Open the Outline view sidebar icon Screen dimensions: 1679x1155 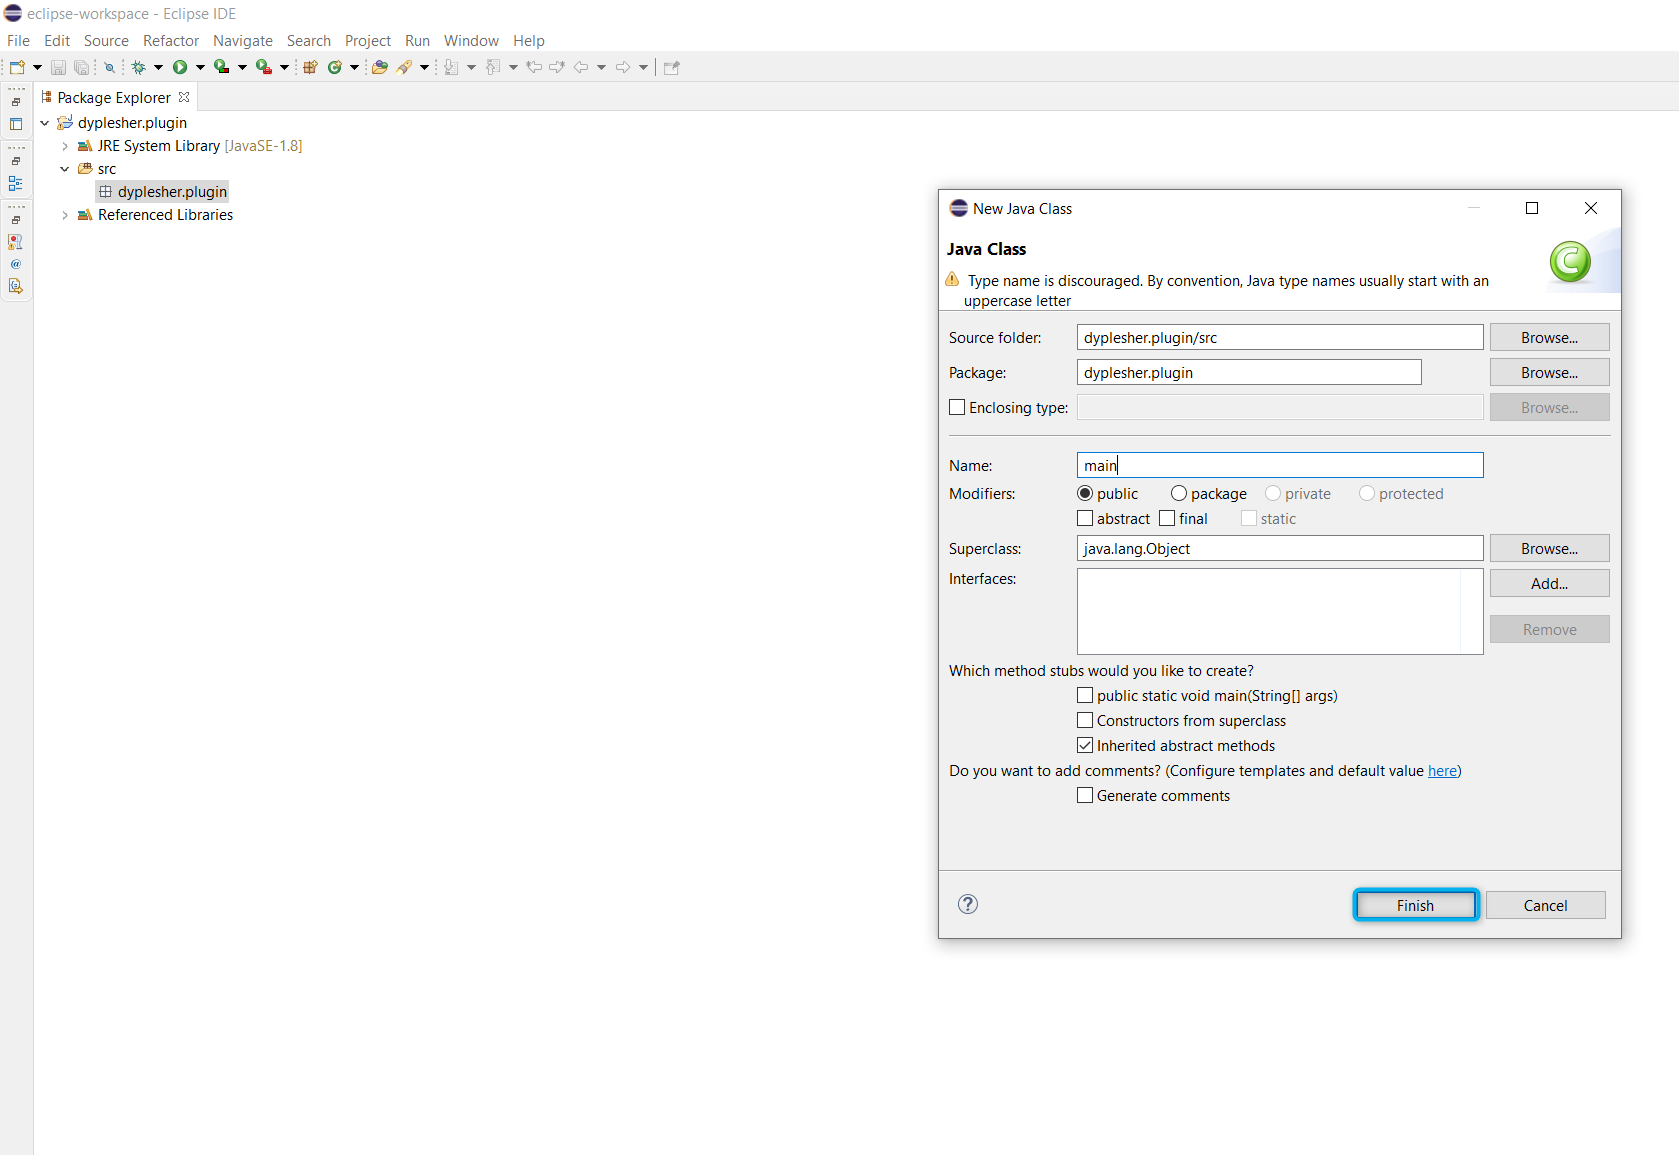(15, 183)
